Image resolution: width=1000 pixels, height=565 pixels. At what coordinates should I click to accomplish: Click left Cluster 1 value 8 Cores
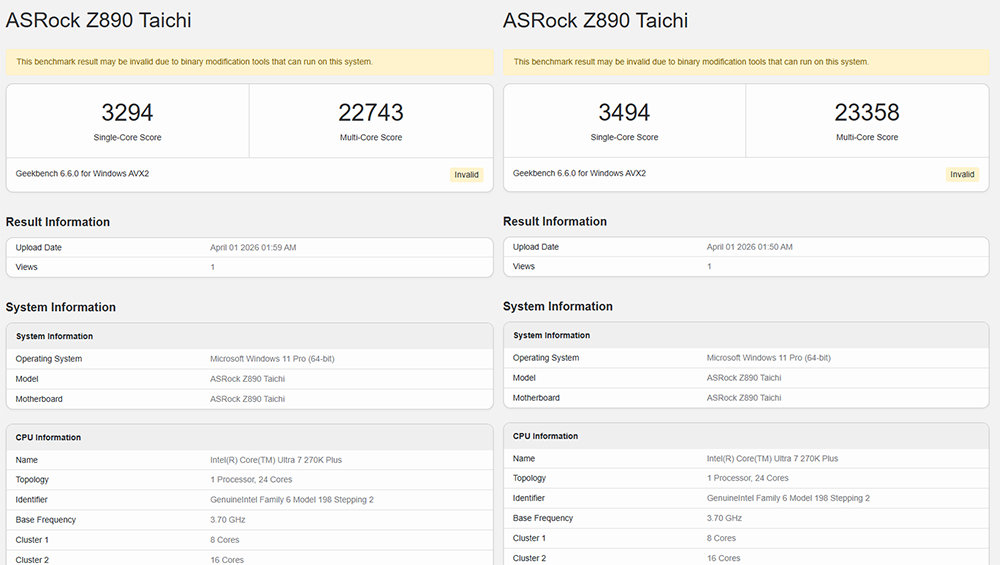[224, 540]
